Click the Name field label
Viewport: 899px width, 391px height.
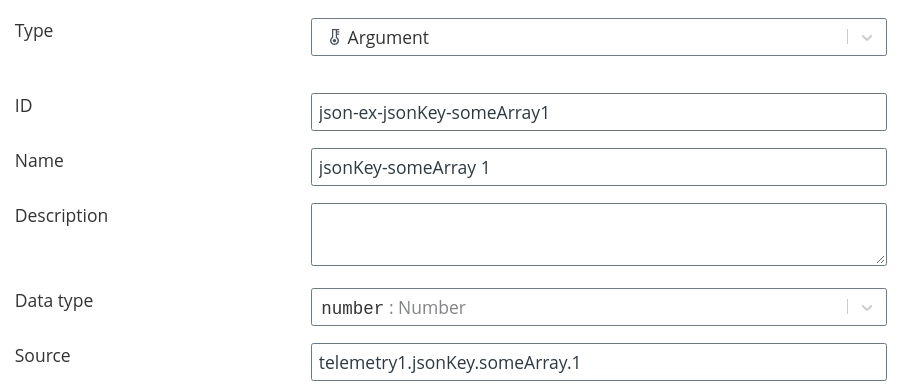pyautogui.click(x=39, y=161)
